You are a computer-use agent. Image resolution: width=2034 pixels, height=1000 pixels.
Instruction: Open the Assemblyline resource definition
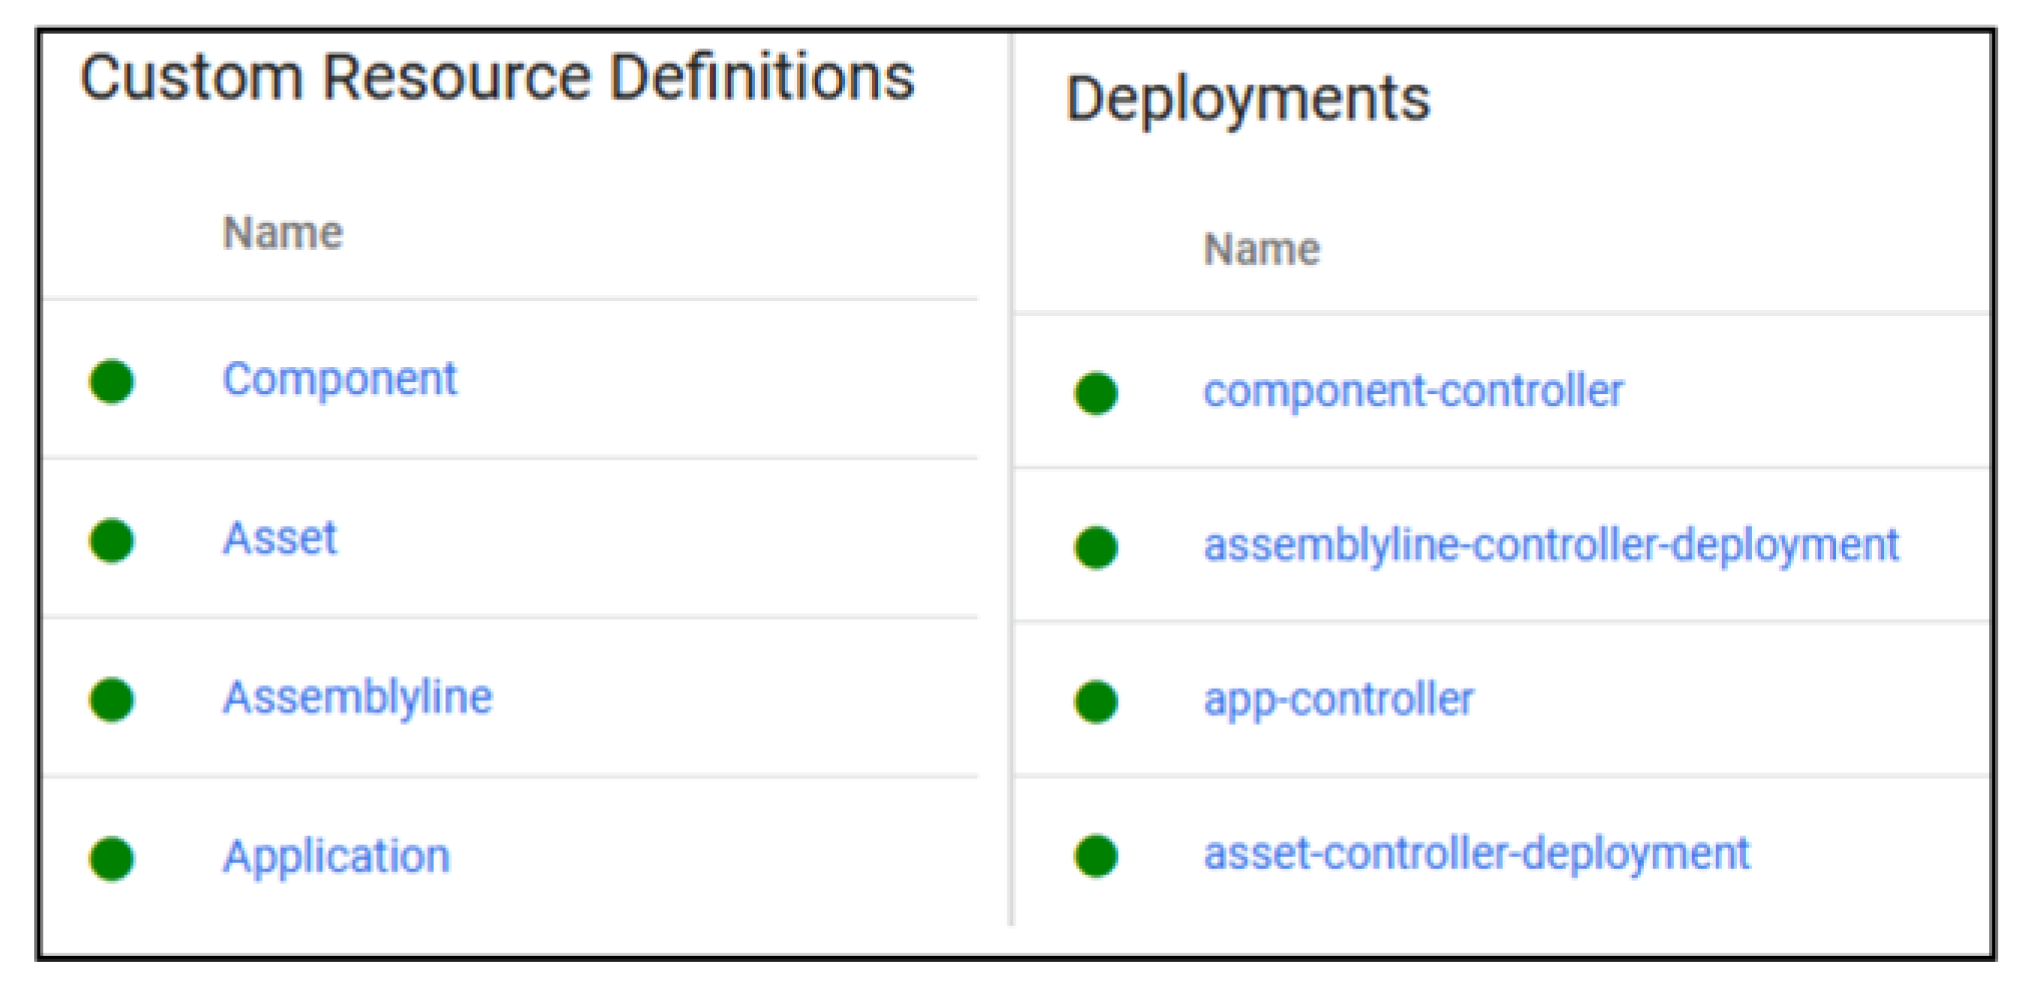click(357, 697)
